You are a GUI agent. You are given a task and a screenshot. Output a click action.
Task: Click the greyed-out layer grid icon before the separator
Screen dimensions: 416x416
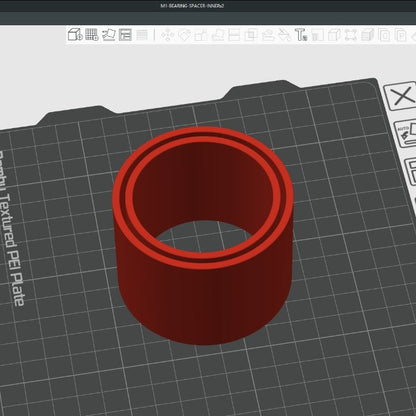[x=142, y=35]
